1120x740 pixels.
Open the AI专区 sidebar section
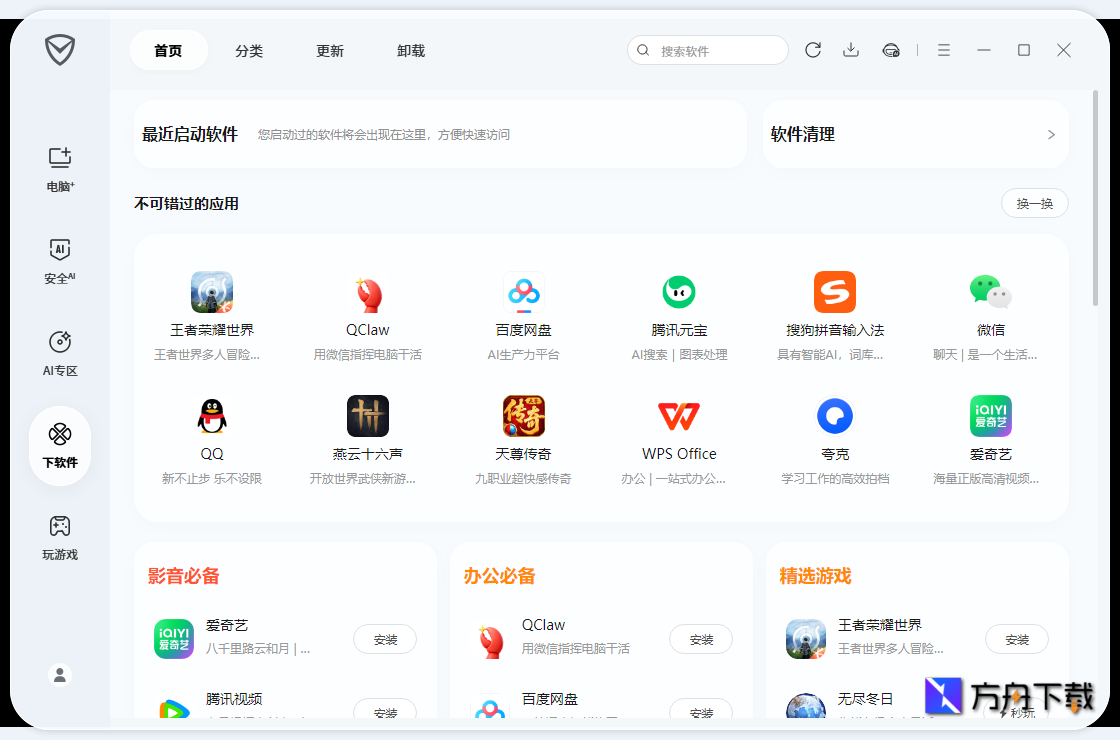coord(59,352)
